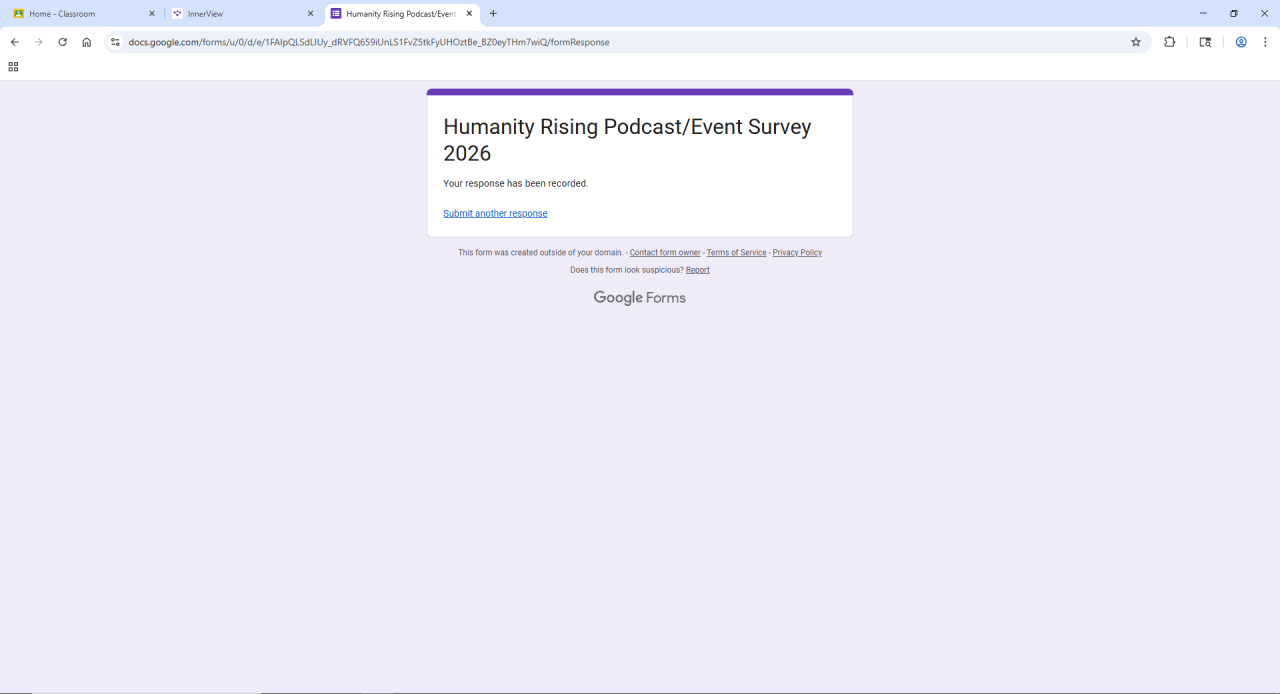Bookmark this page with the star icon
The height and width of the screenshot is (694, 1280).
pyautogui.click(x=1136, y=42)
